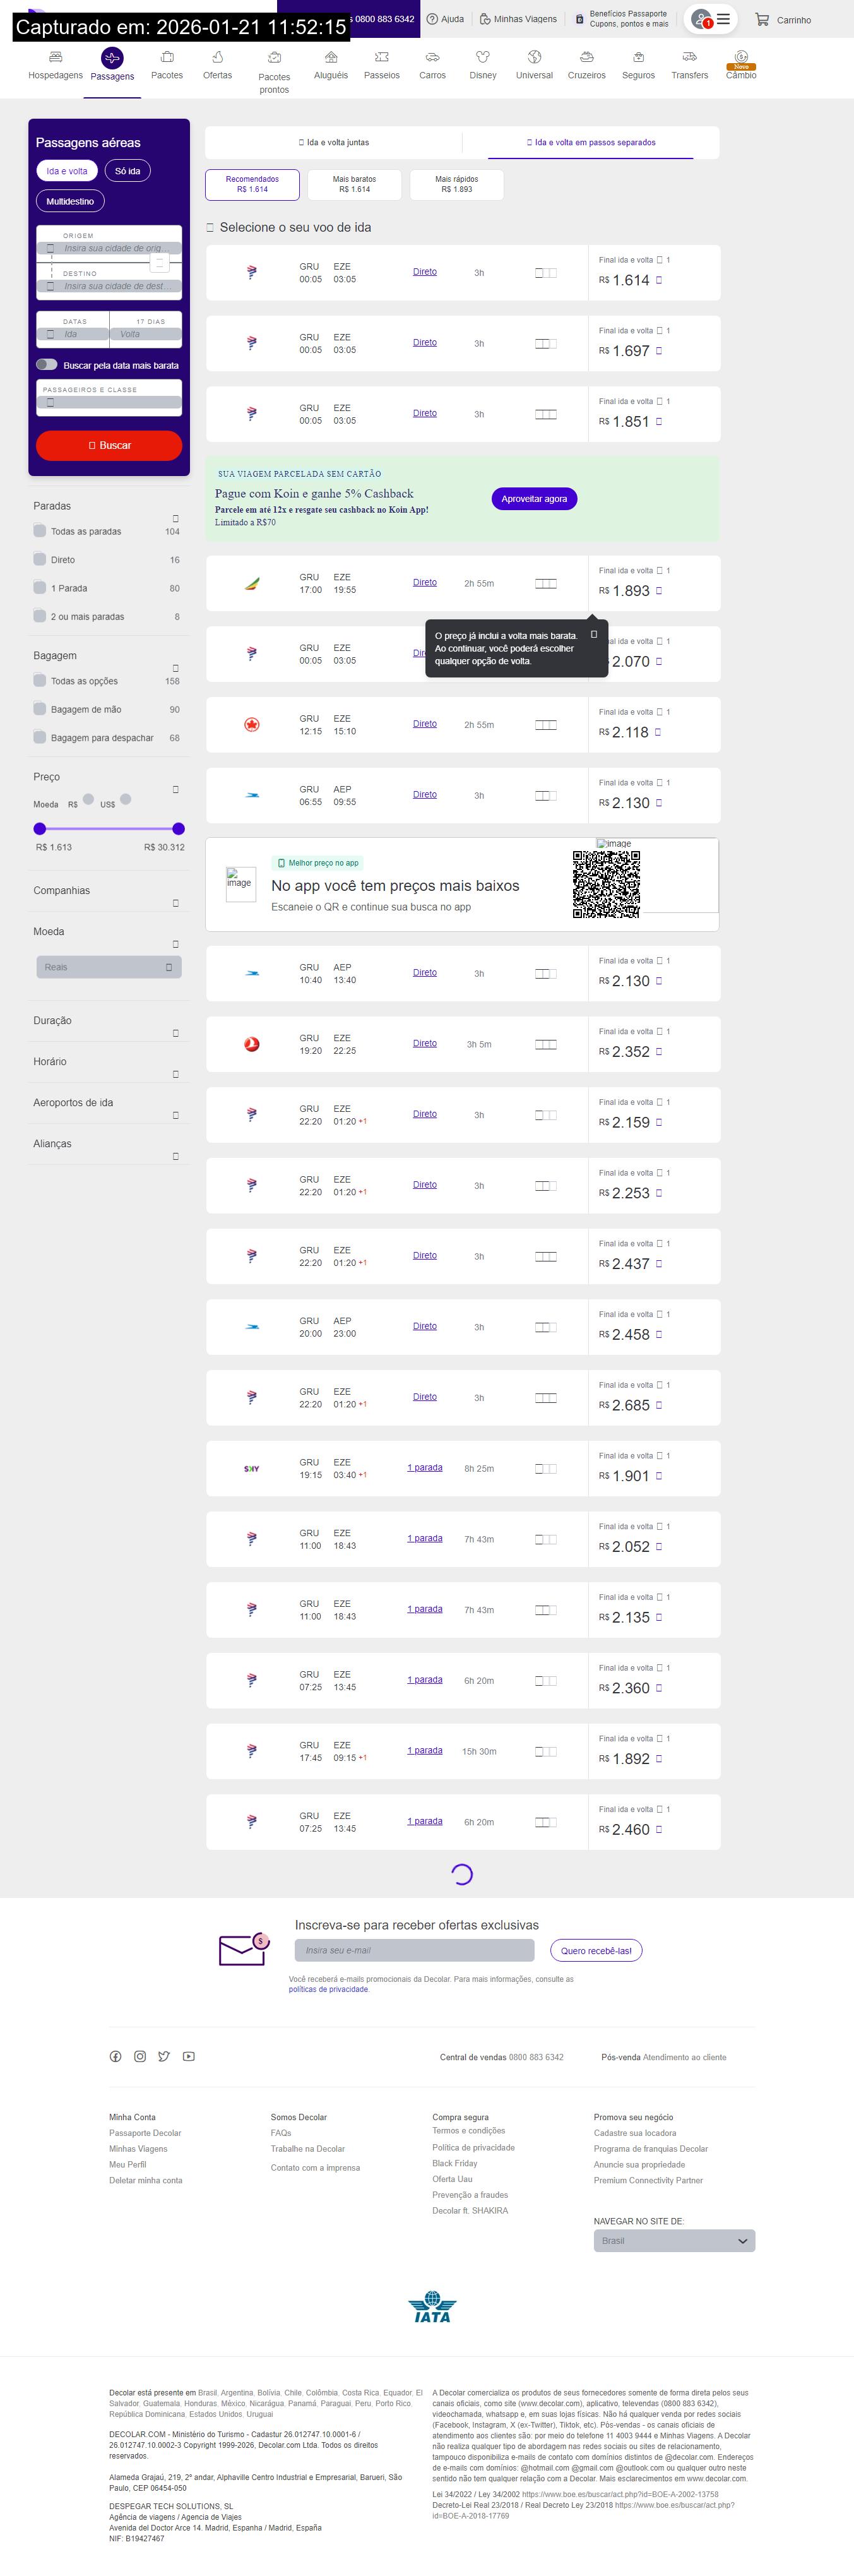Click the Carrinho shopping cart icon
This screenshot has width=854, height=2576.
pyautogui.click(x=762, y=19)
